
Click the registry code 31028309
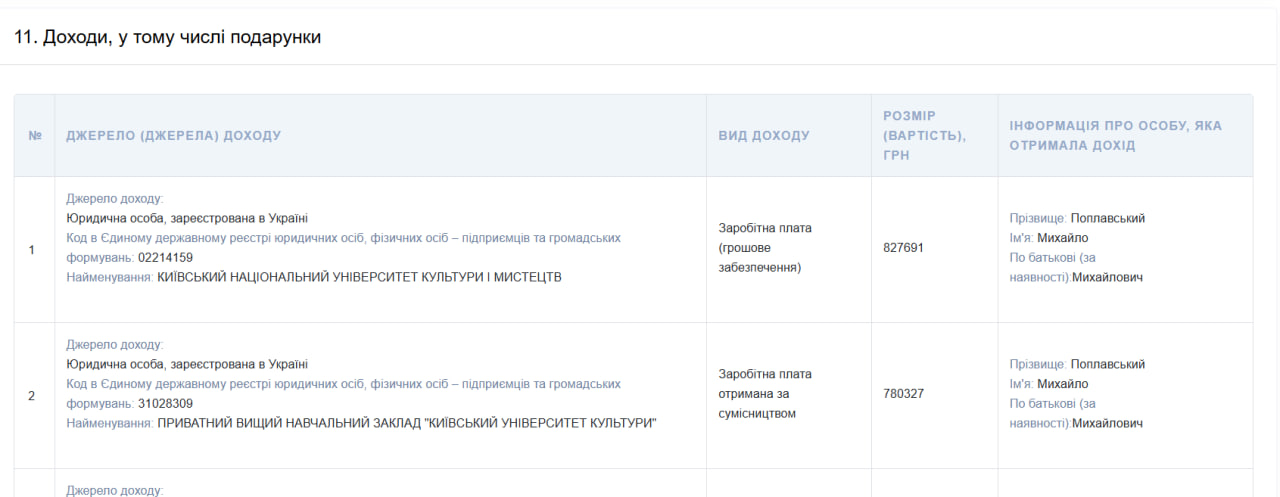(x=165, y=404)
